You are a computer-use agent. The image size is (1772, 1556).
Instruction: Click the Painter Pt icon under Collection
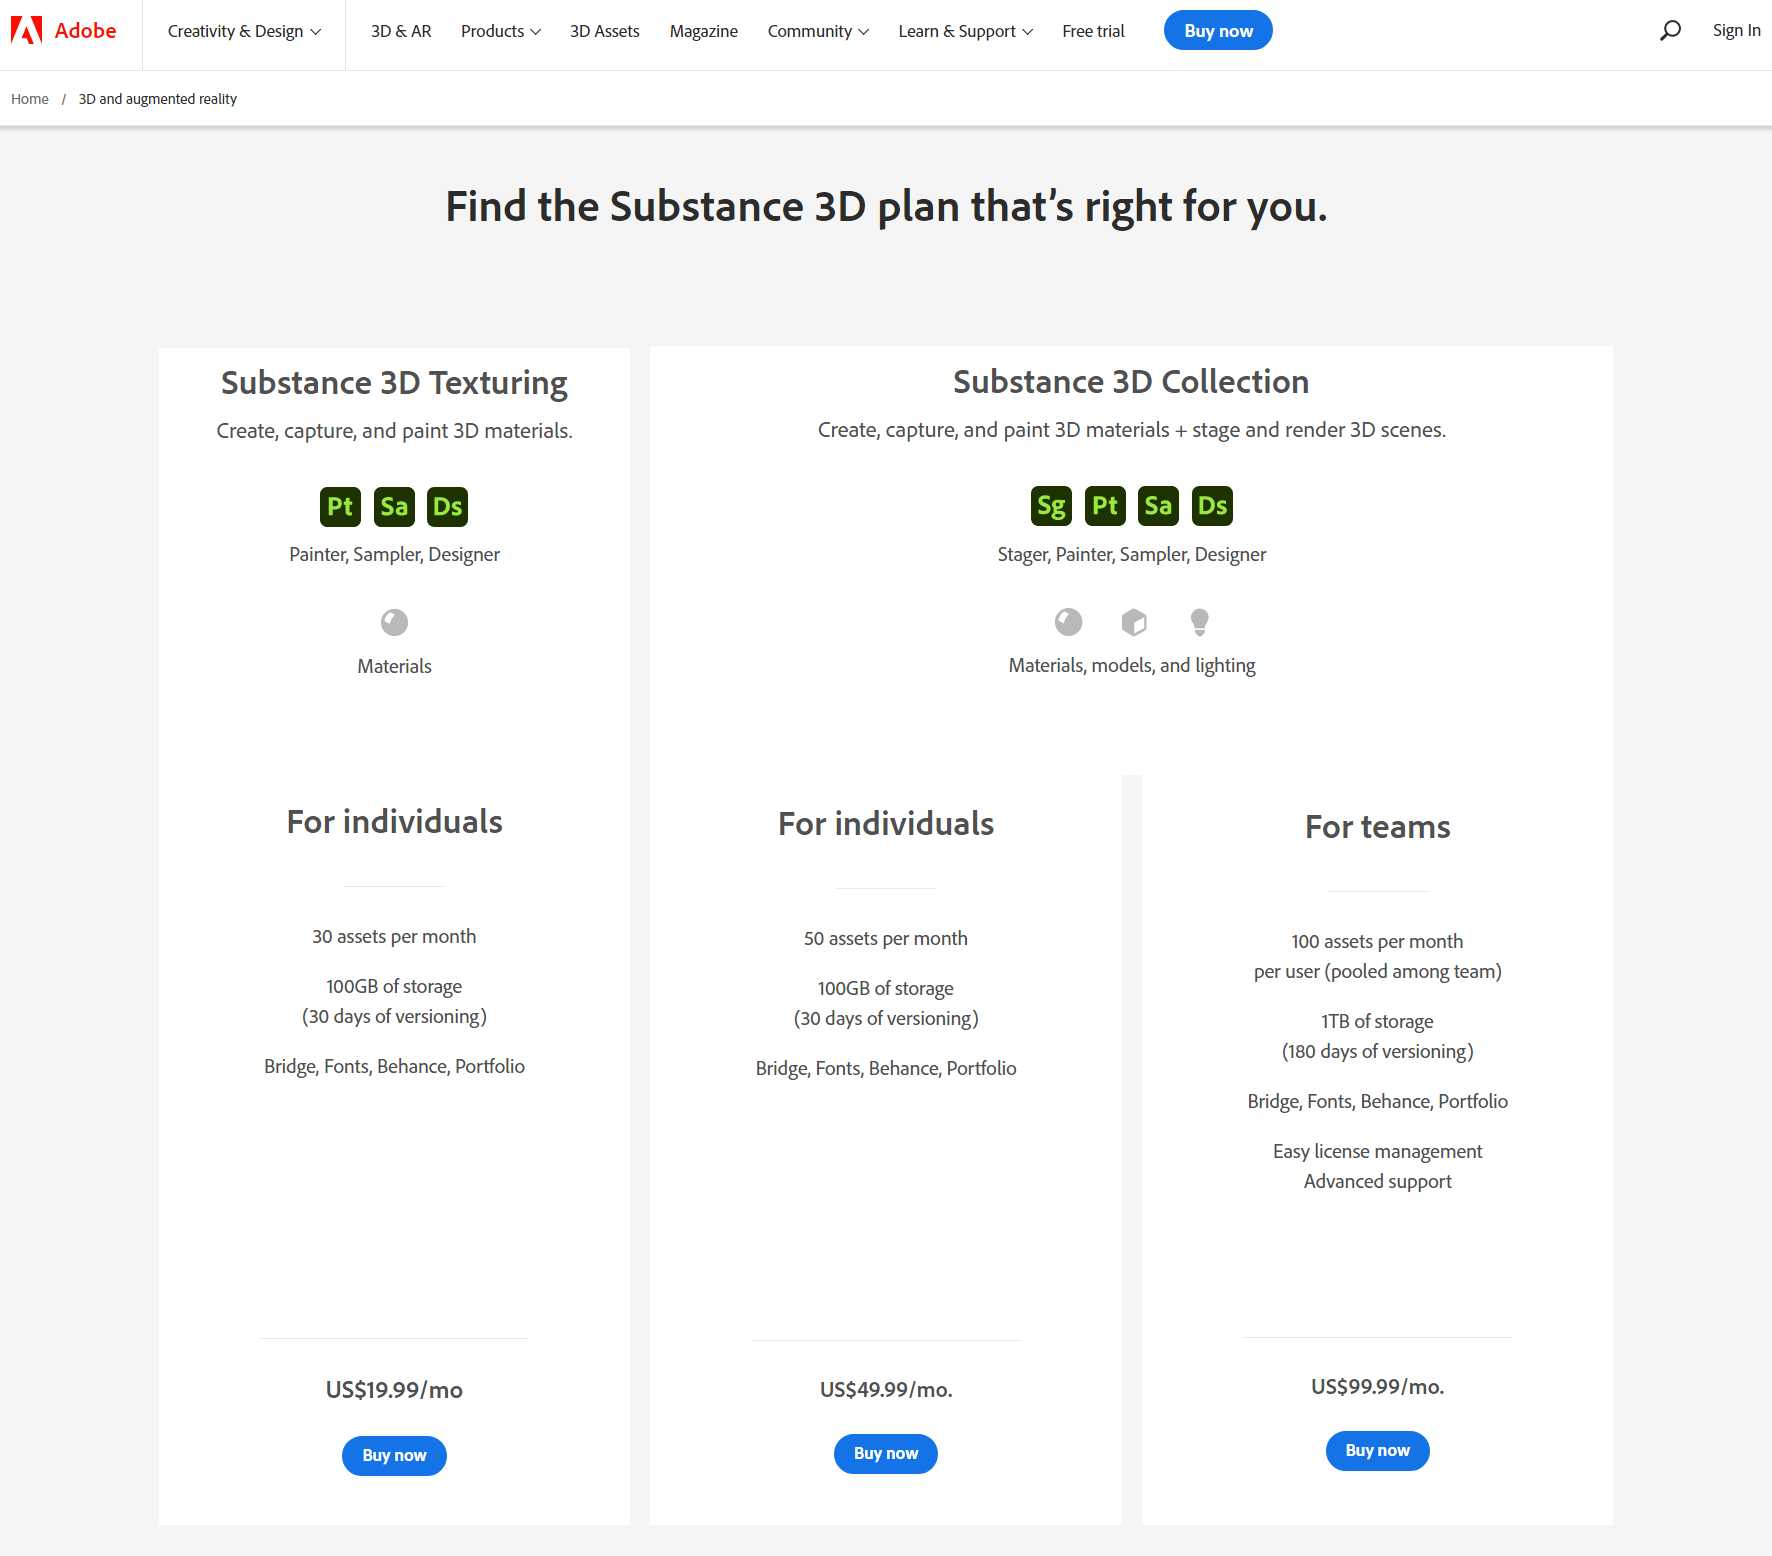[1104, 506]
